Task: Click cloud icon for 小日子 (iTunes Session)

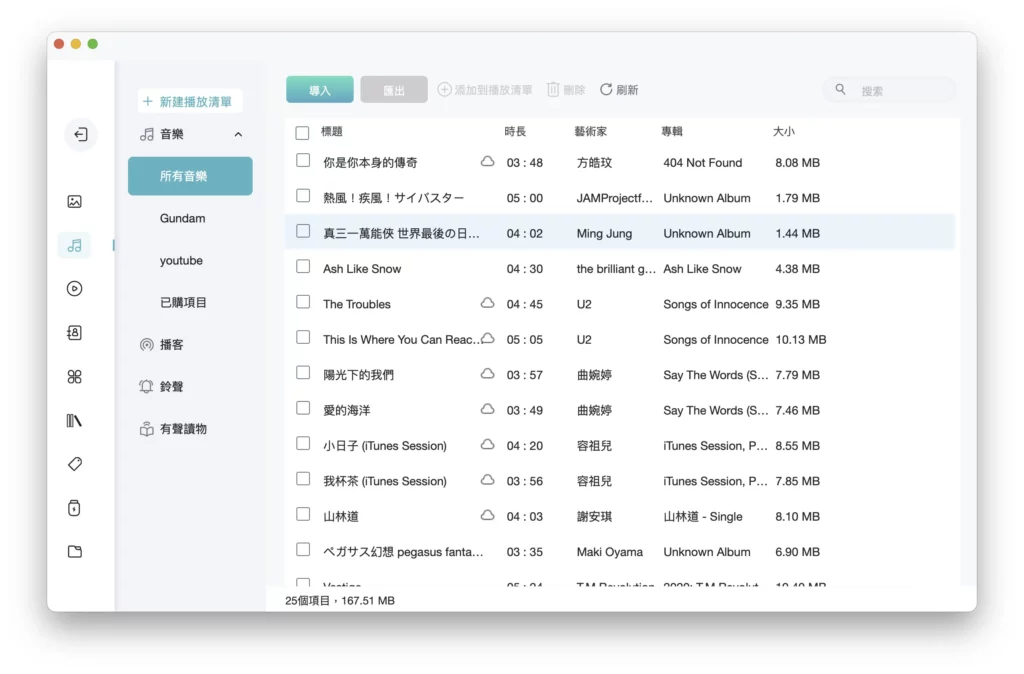Action: (487, 444)
